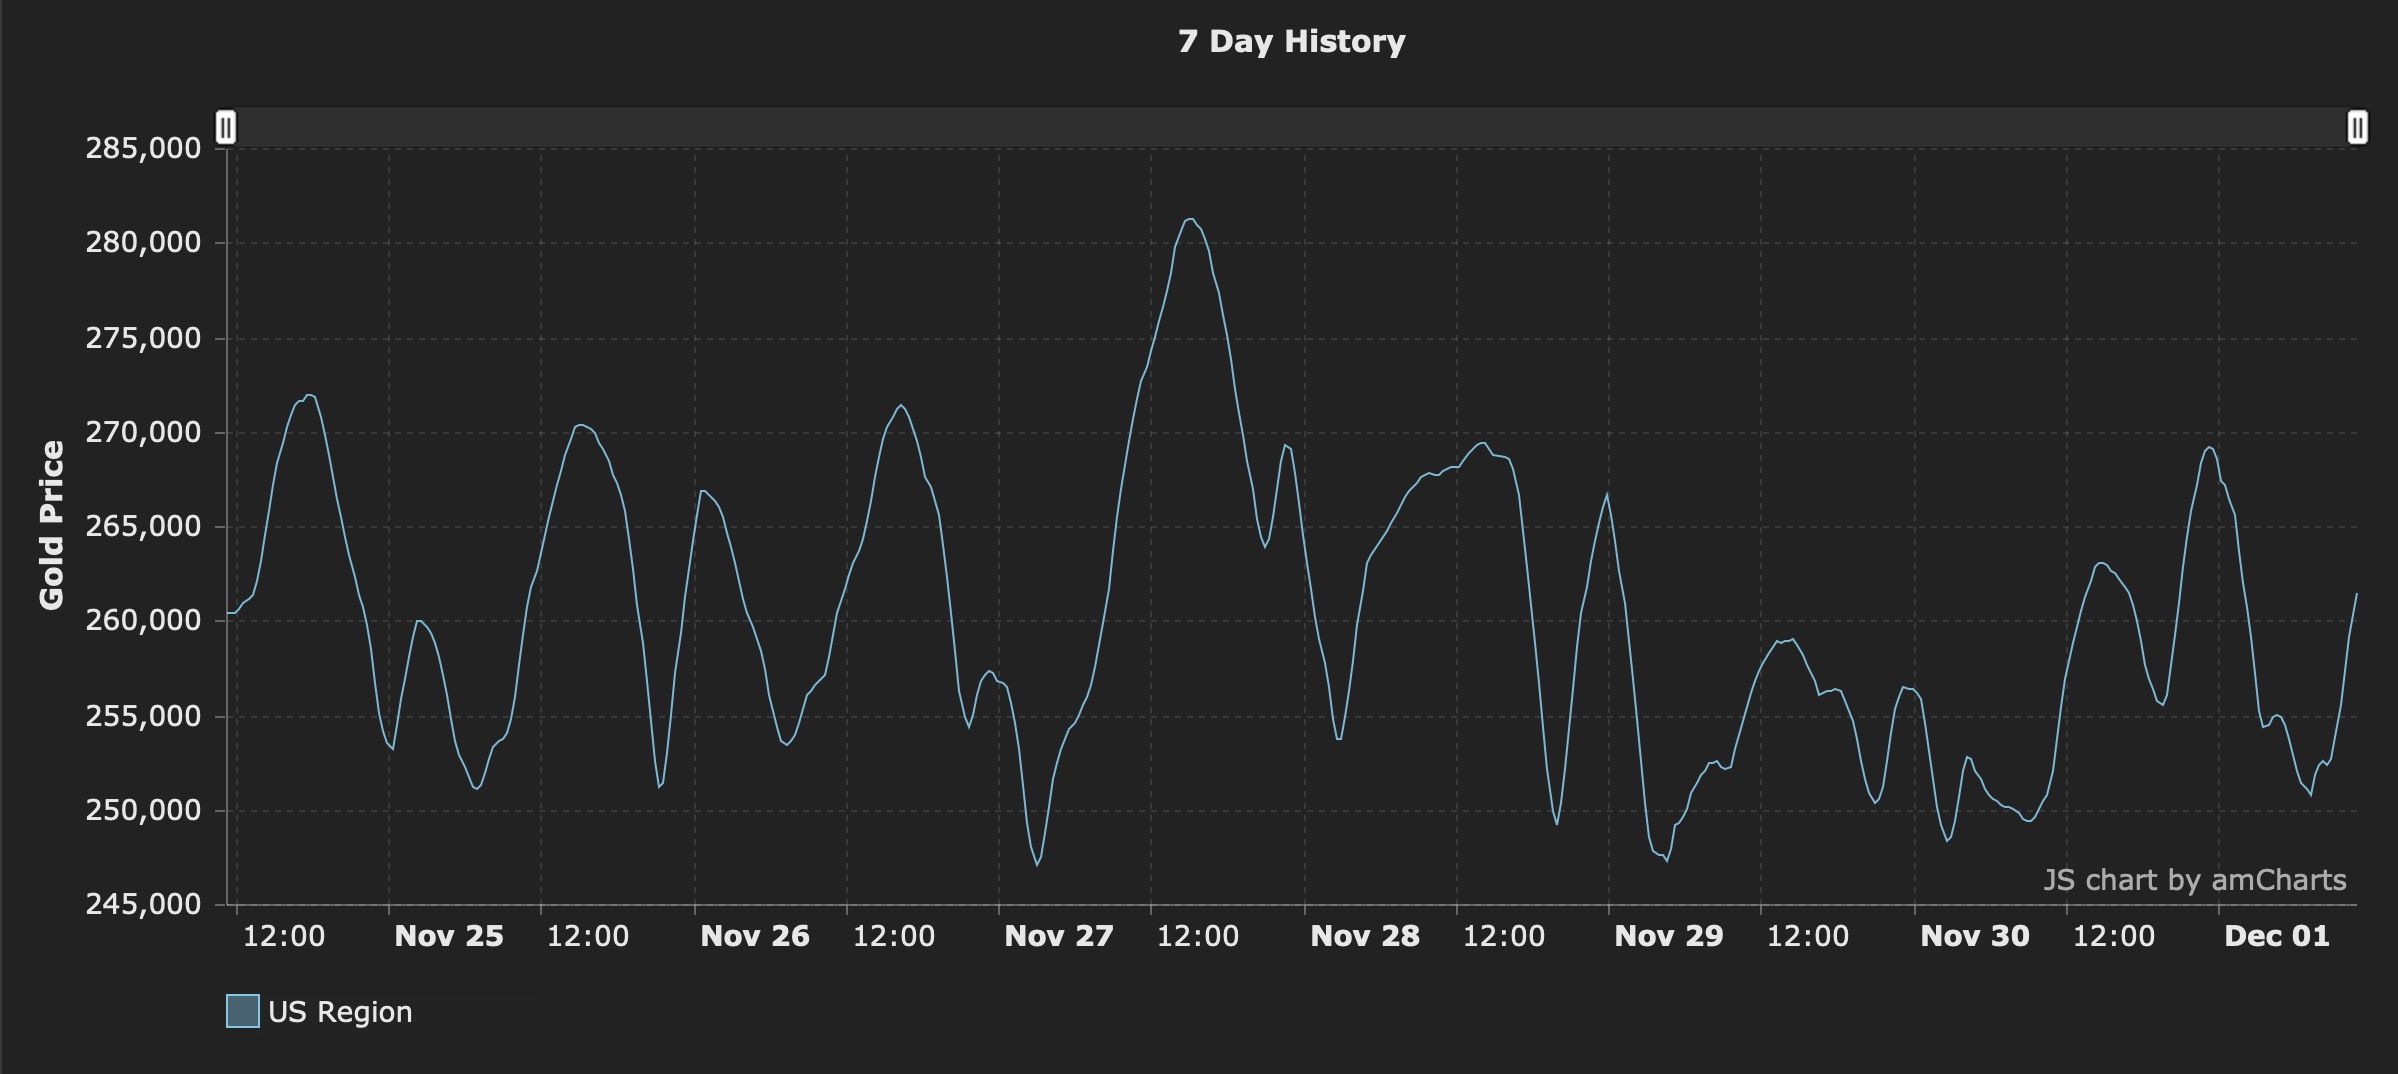This screenshot has height=1074, width=2398.
Task: Click the 275,000 y-axis label
Action: (143, 338)
